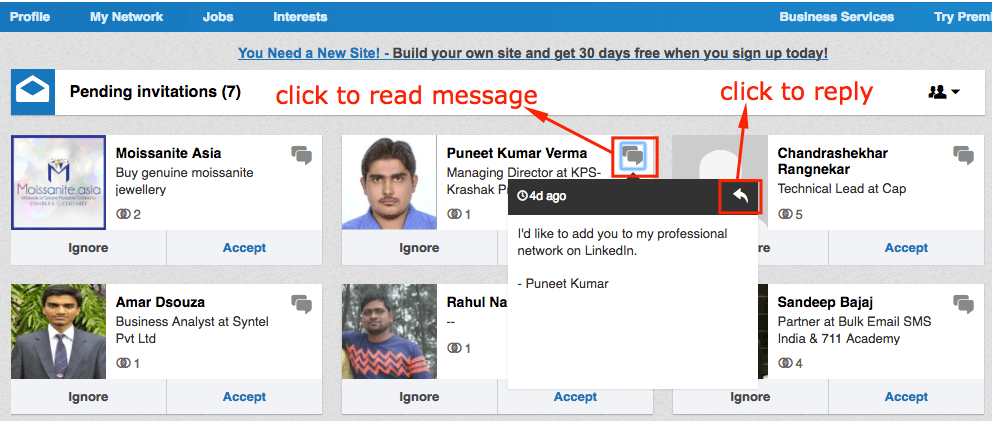The width and height of the screenshot is (992, 421).
Task: Ignore Sandeep Bajaj's invitation
Action: click(x=750, y=397)
